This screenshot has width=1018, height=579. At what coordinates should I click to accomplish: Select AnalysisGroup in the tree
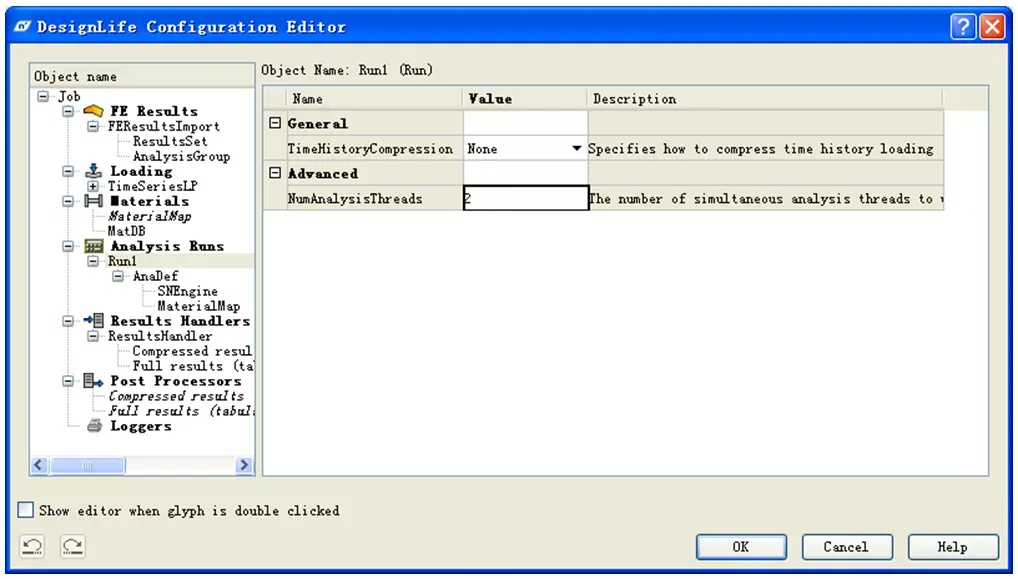181,156
